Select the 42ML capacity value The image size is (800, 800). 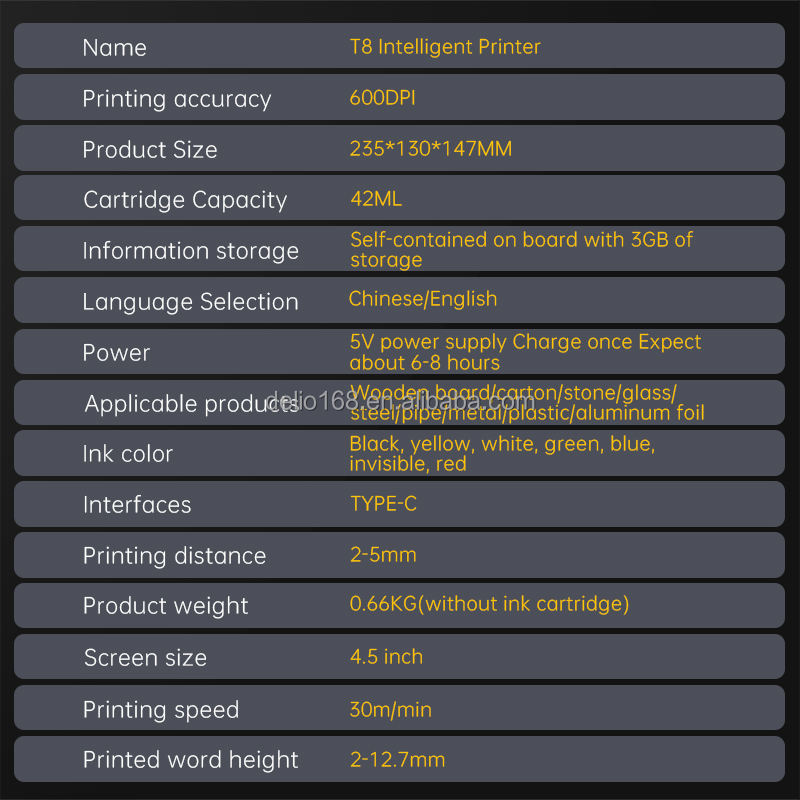(x=375, y=200)
